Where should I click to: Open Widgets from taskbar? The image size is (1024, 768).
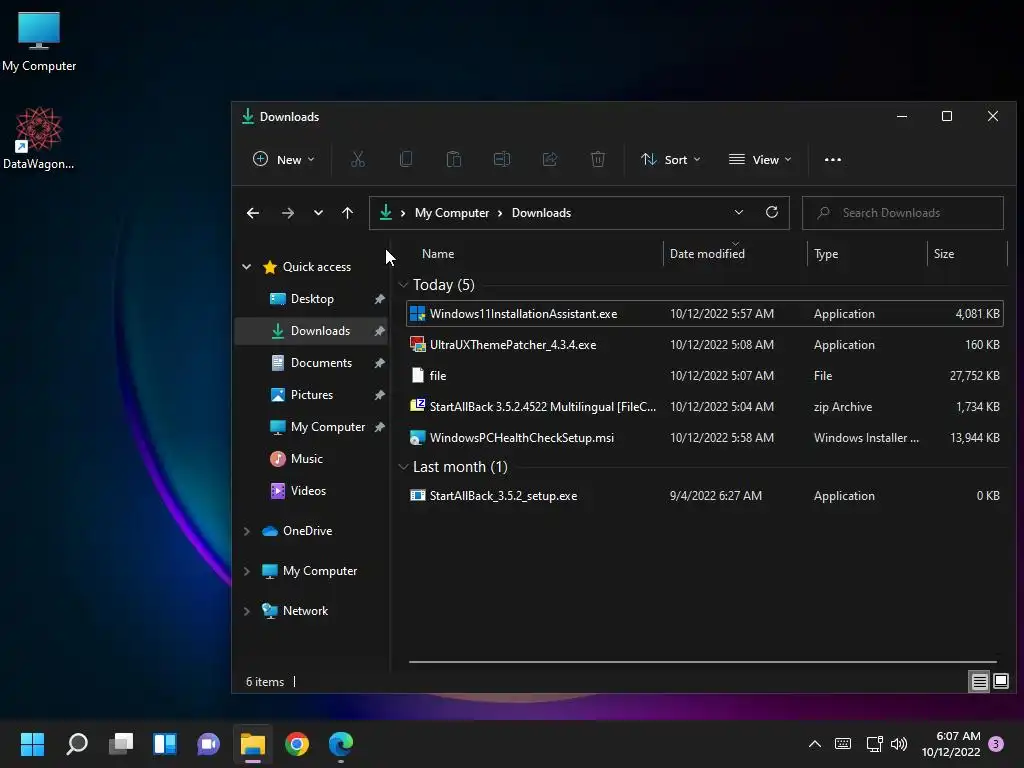click(x=165, y=744)
